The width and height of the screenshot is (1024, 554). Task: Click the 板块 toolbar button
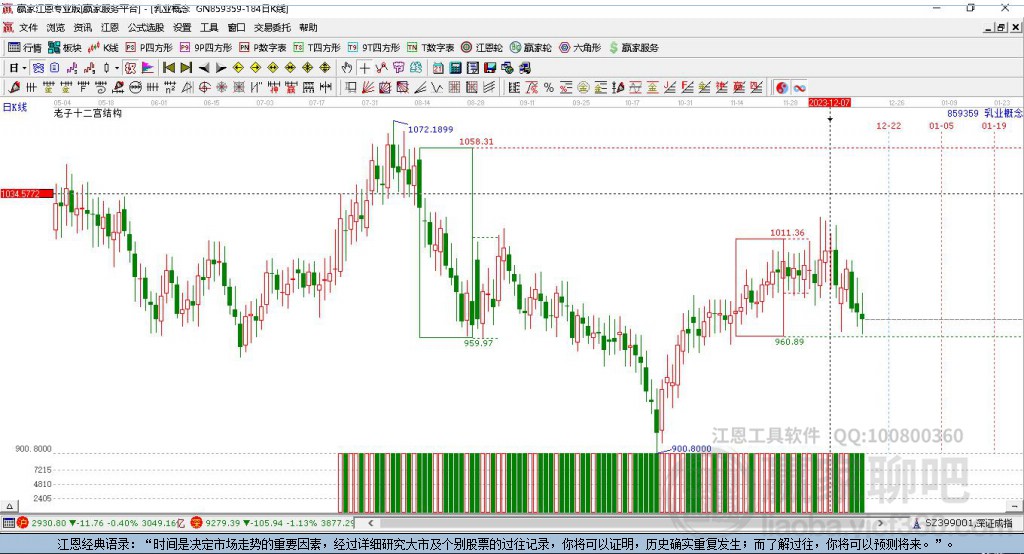coord(65,48)
